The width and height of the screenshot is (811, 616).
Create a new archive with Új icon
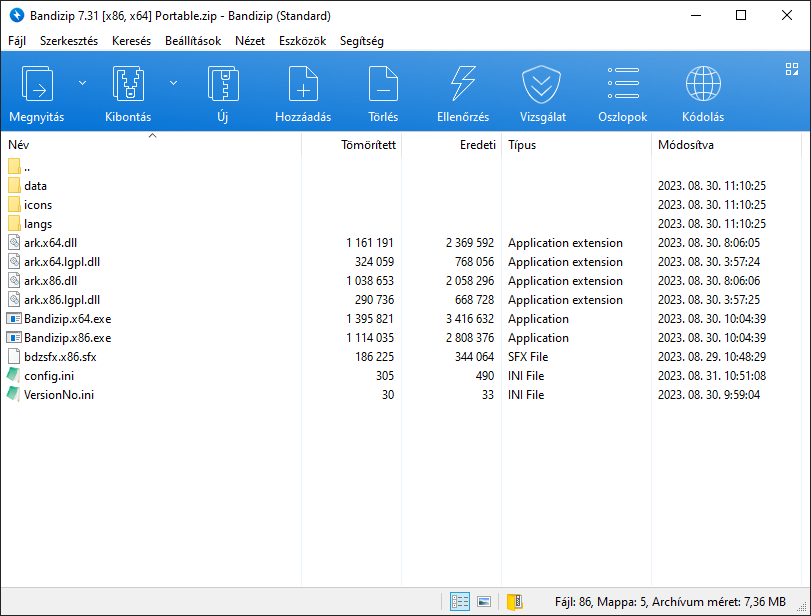click(223, 85)
